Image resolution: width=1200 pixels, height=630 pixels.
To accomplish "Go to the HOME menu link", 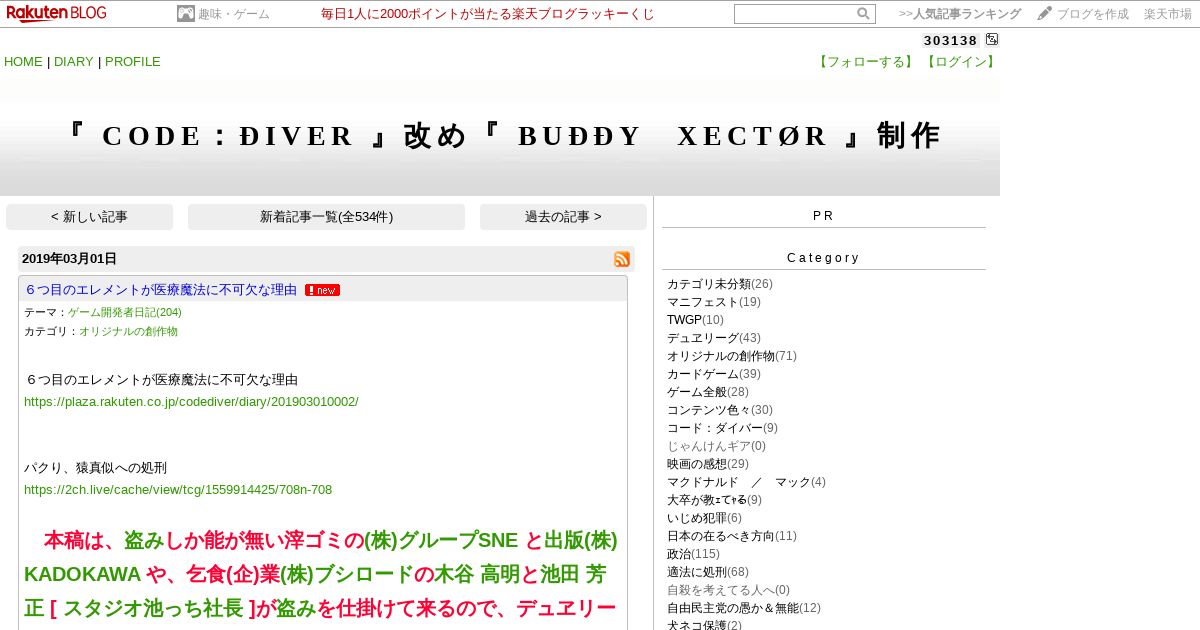I will [23, 62].
